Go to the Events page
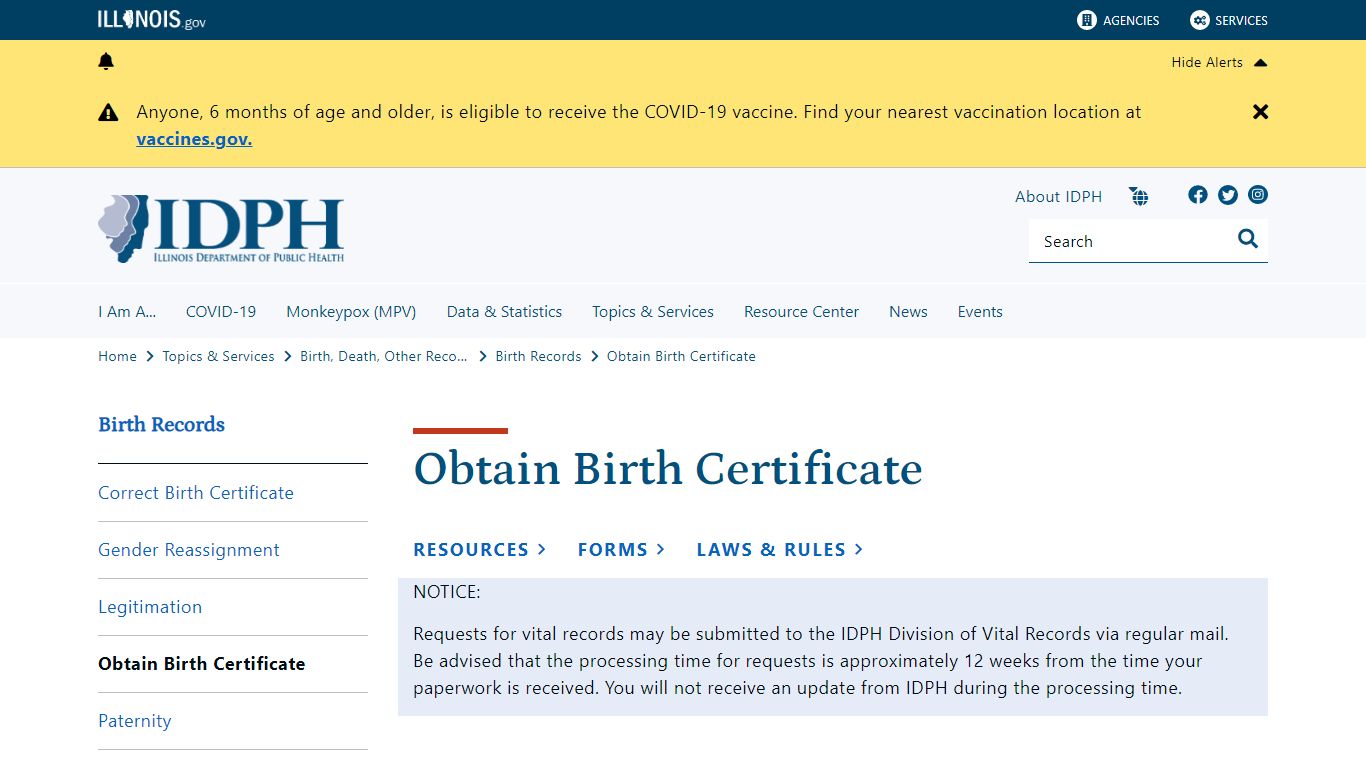The height and width of the screenshot is (768, 1366). tap(980, 312)
